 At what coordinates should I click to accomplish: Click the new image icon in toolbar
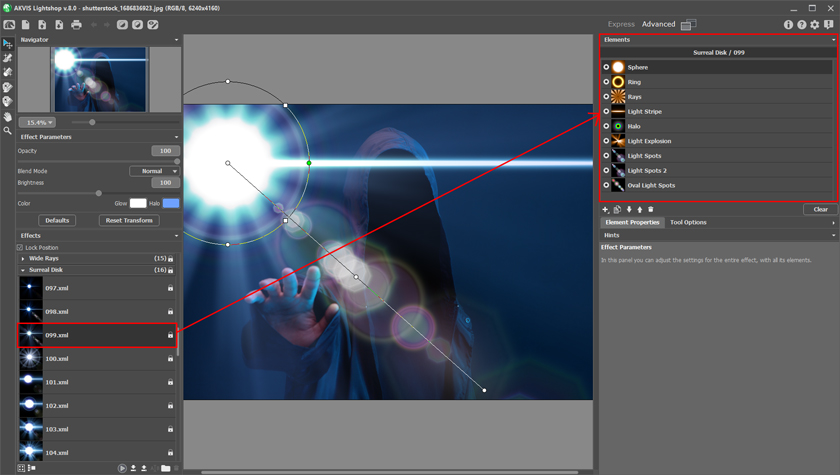coord(26,25)
